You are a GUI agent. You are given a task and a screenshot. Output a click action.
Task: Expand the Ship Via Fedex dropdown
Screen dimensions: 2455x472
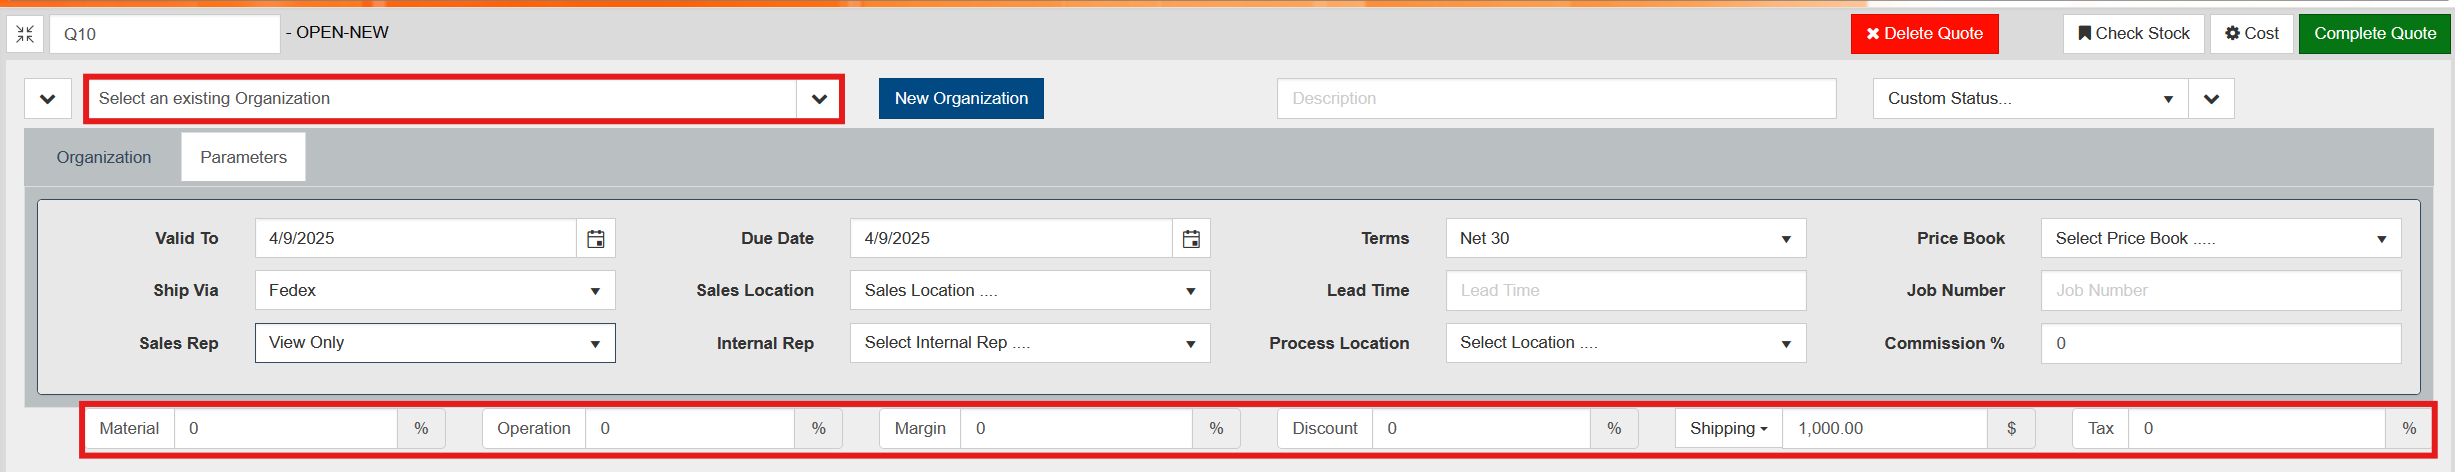tap(435, 291)
